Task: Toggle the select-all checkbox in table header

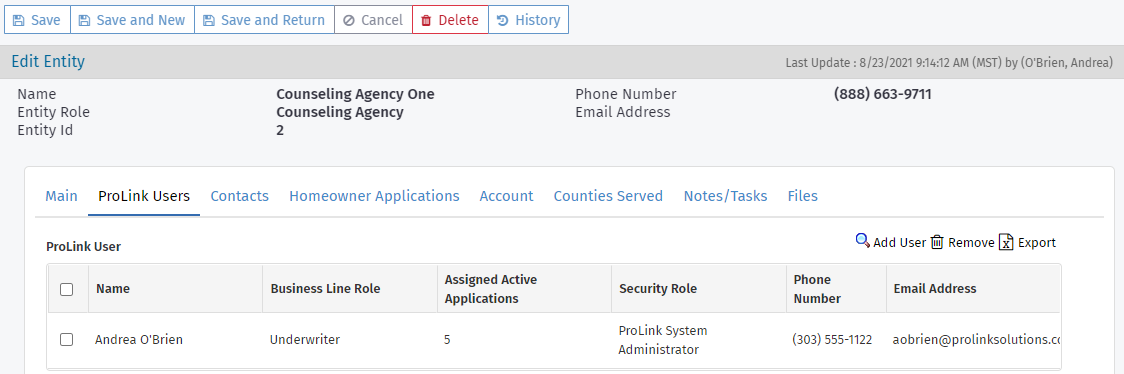Action: tap(67, 289)
